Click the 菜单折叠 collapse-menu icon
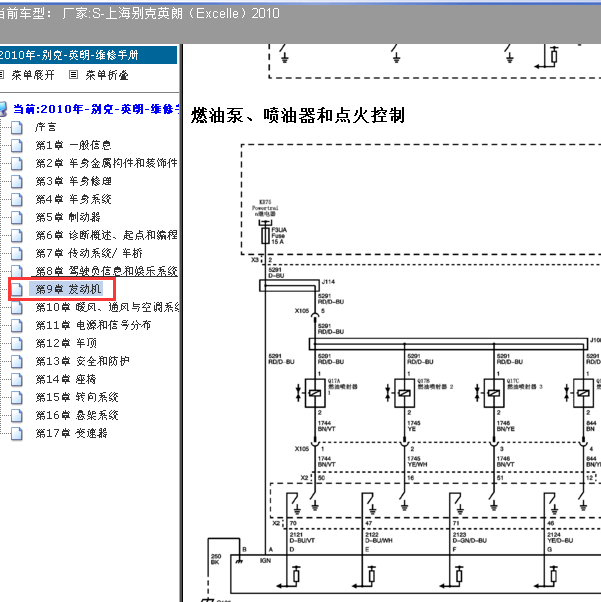This screenshot has width=601, height=602. pos(73,74)
